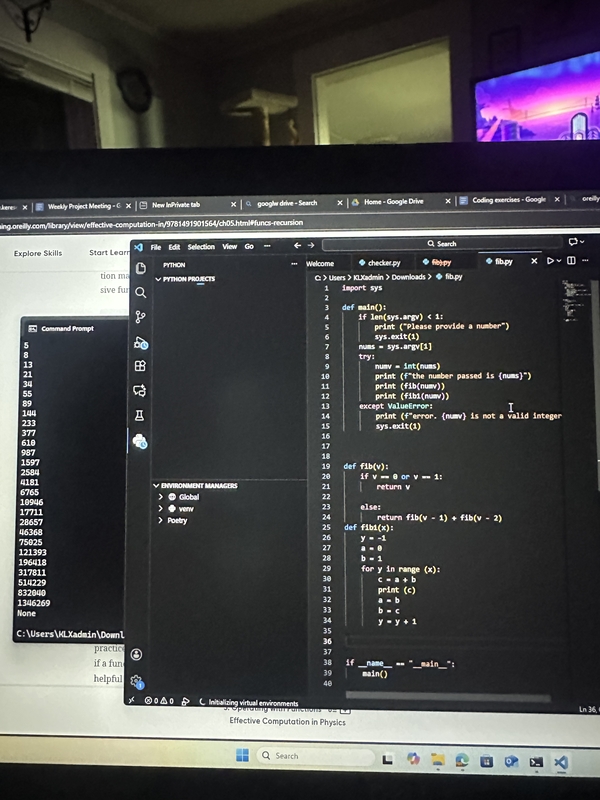600x800 pixels.
Task: Collapse the Python Projects section
Action: 158,279
